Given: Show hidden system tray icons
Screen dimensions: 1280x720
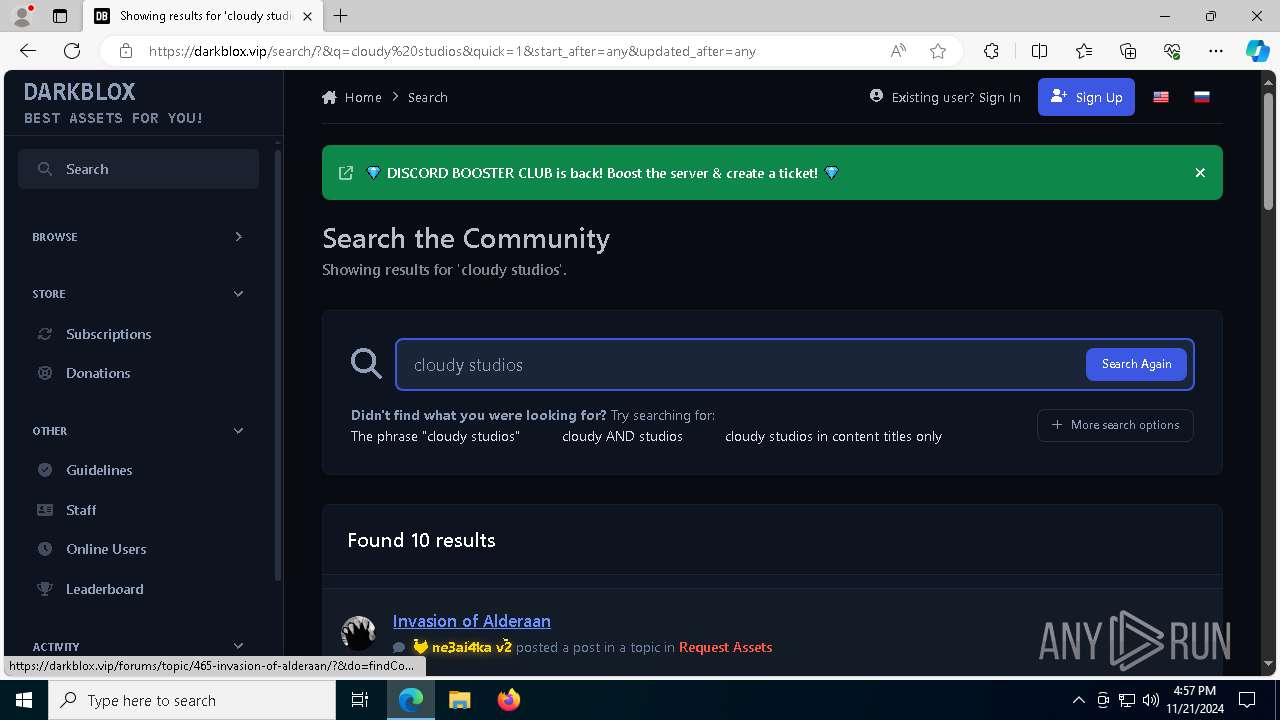Looking at the screenshot, I should pyautogui.click(x=1078, y=700).
